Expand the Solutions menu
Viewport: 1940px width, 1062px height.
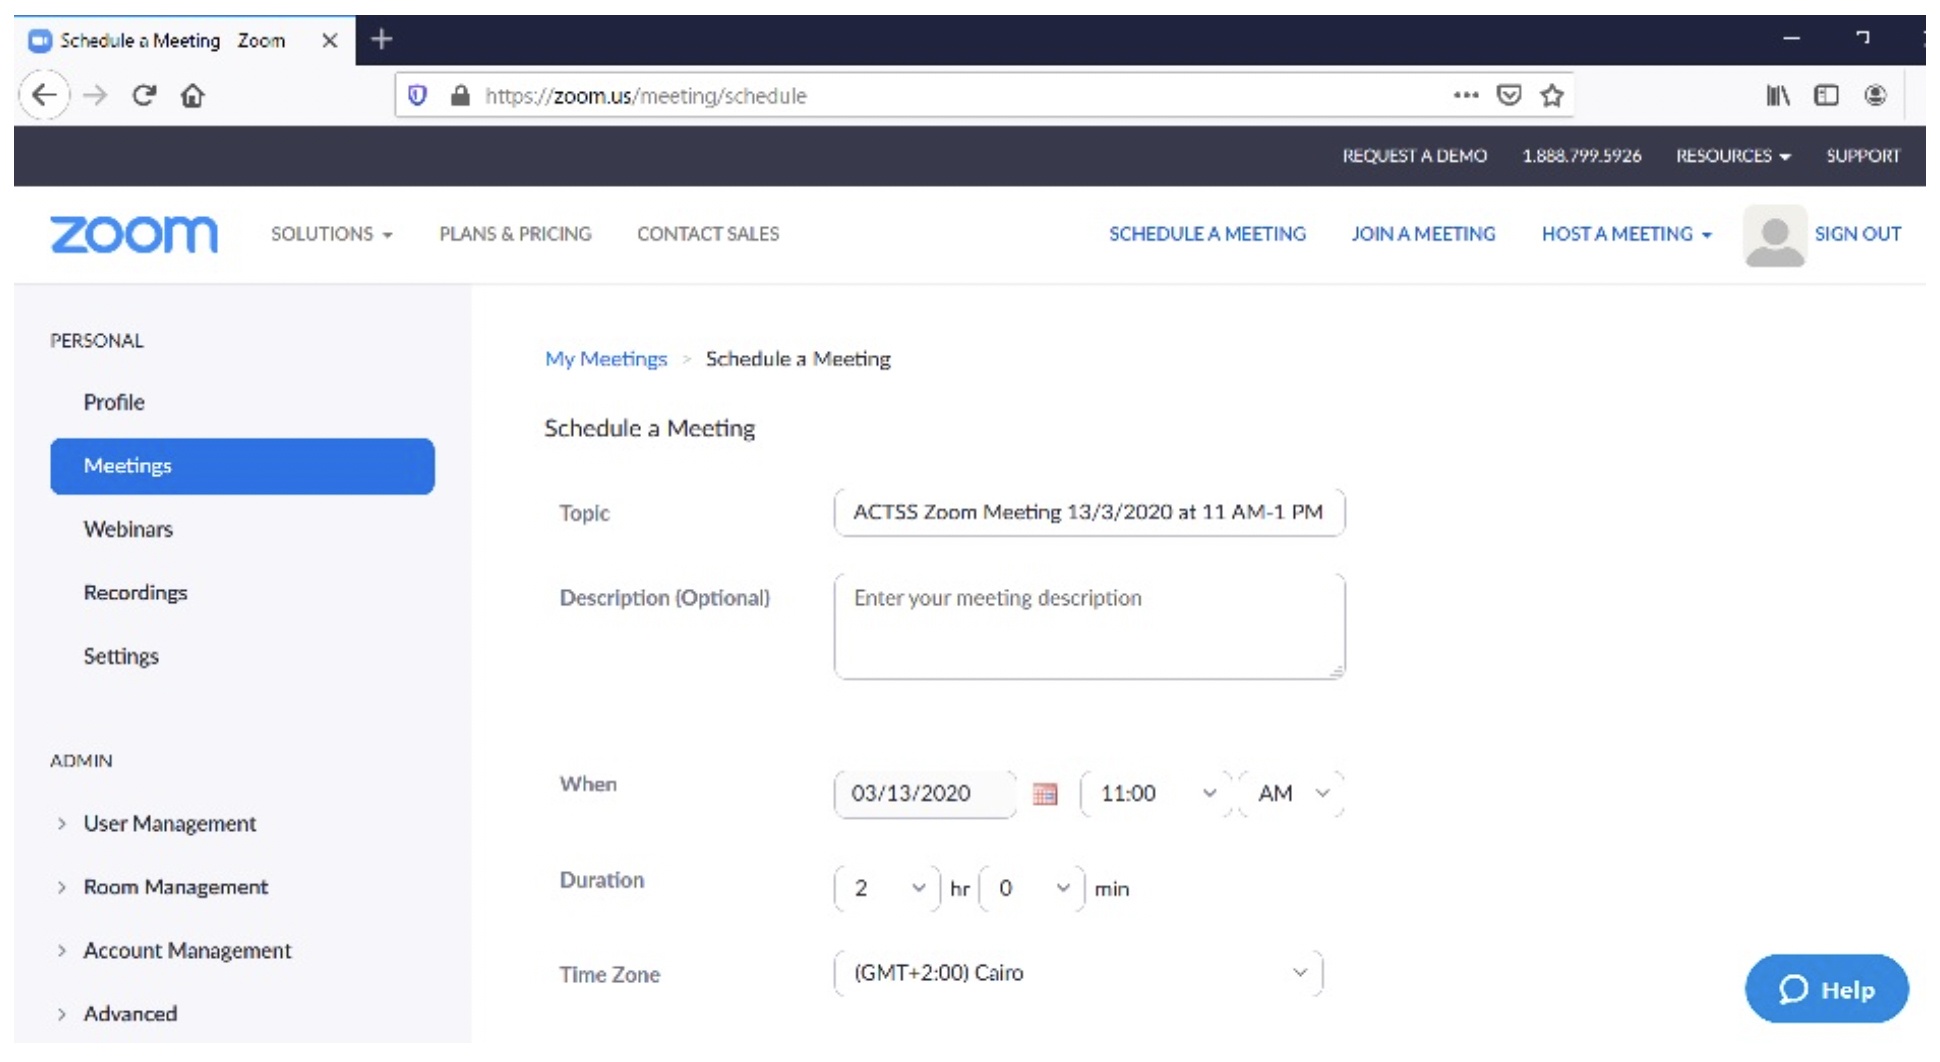click(331, 234)
